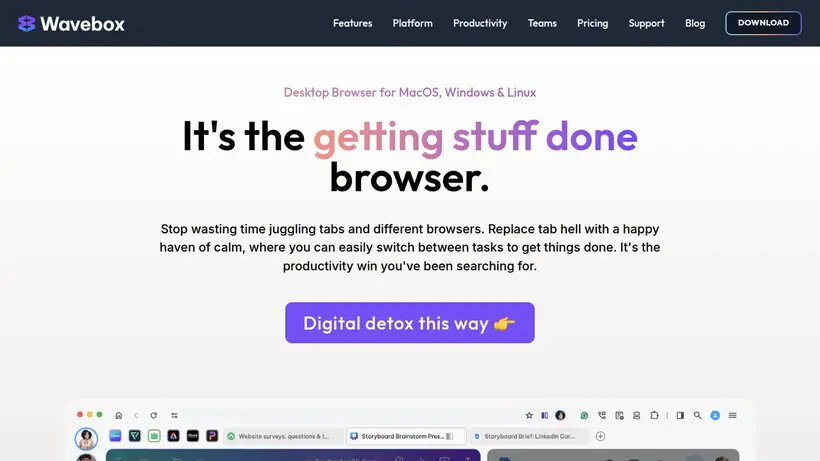Click the phone call icon in toolbar
This screenshot has height=461, width=820.
(602, 416)
